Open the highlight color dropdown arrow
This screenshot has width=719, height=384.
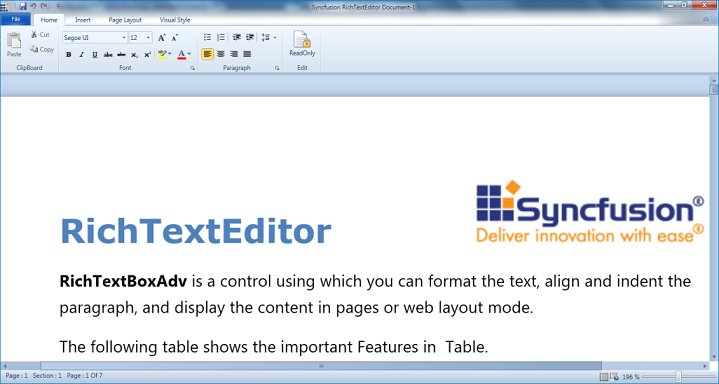pyautogui.click(x=170, y=54)
